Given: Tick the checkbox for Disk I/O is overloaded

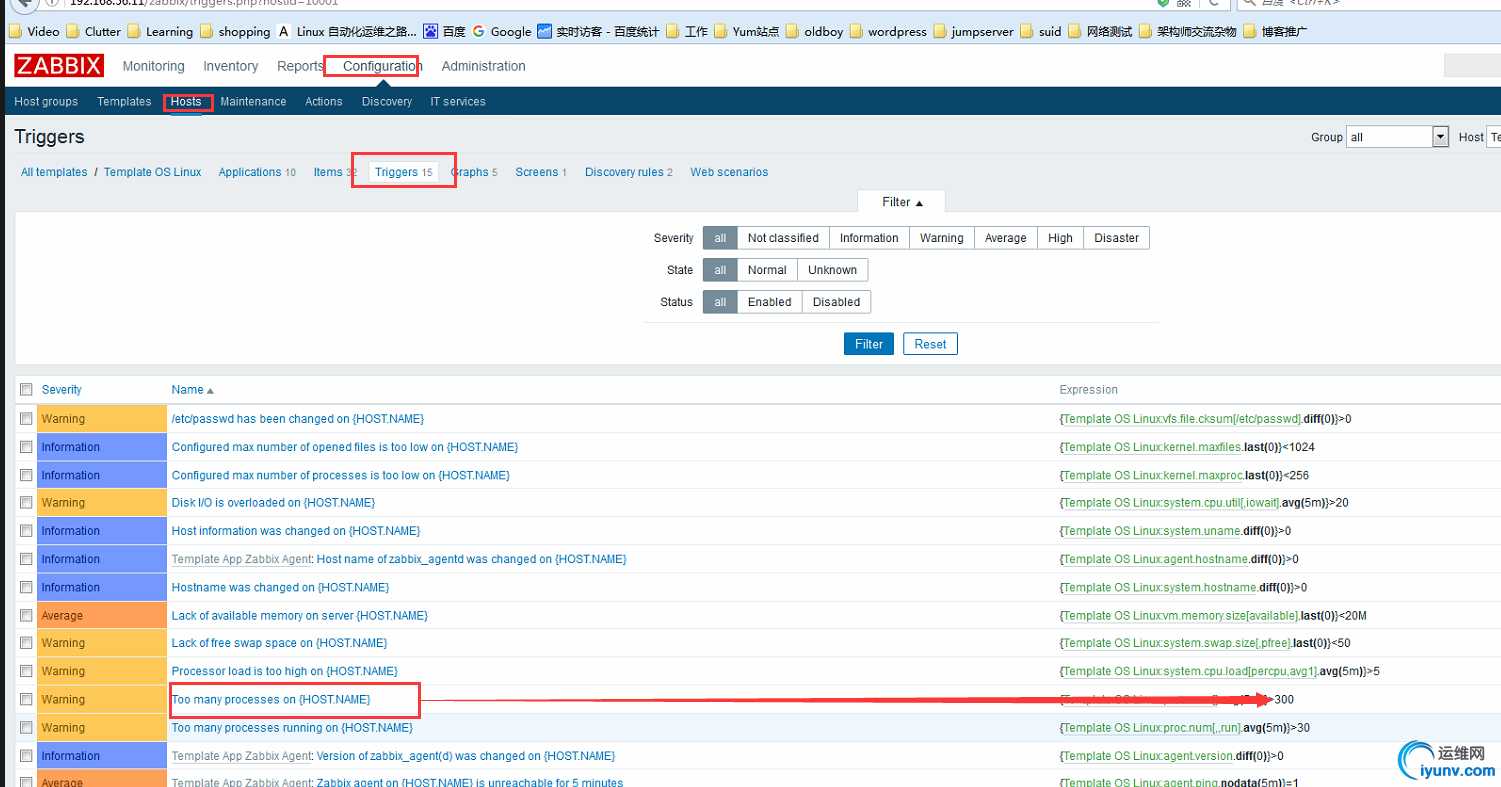Looking at the screenshot, I should (26, 503).
